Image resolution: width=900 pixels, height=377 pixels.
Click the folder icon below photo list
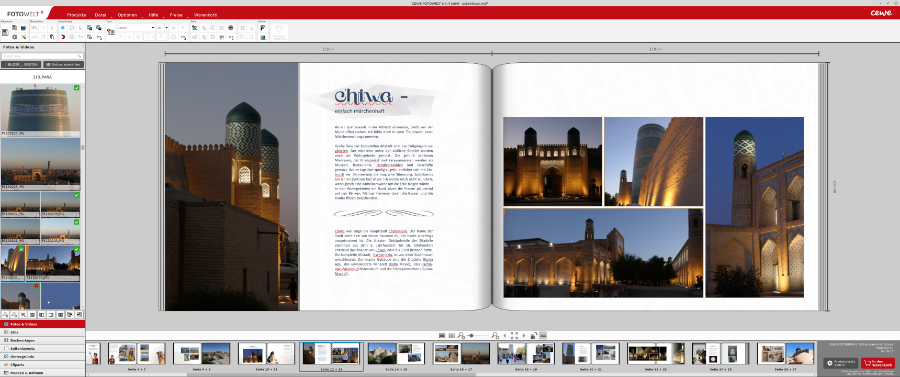pyautogui.click(x=69, y=314)
